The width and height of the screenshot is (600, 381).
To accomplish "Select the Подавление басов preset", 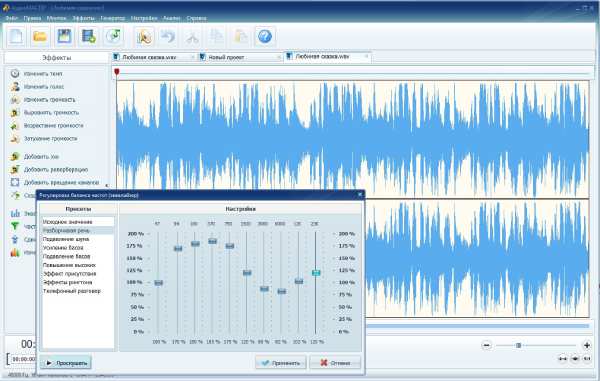I will pos(78,256).
